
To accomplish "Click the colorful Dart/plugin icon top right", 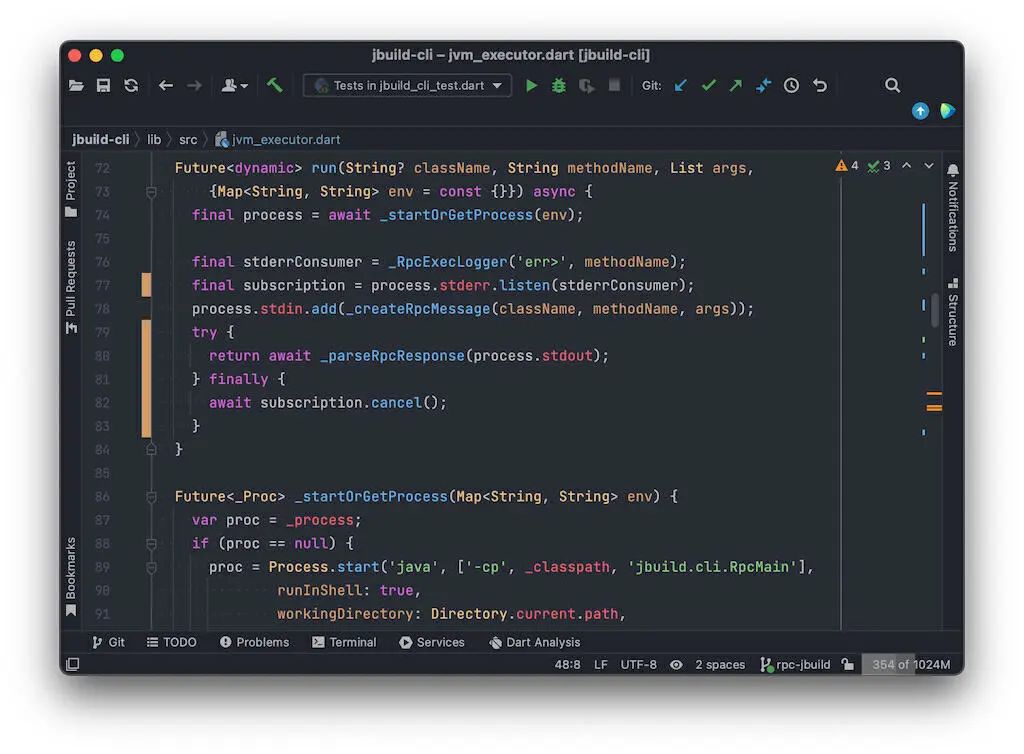I will [x=947, y=111].
